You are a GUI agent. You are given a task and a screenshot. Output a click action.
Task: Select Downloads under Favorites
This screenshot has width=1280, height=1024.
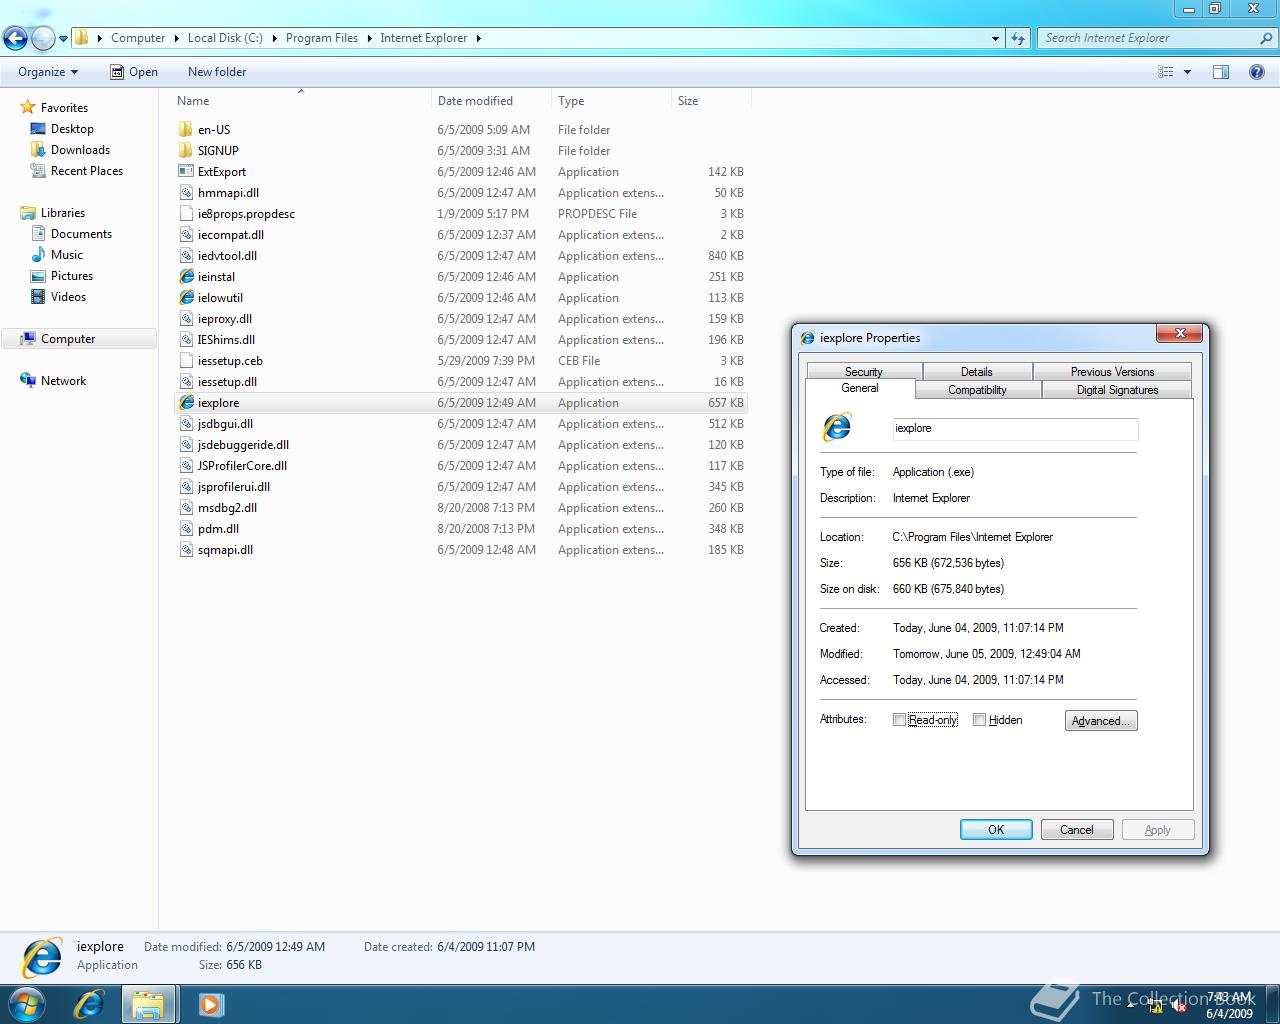80,150
